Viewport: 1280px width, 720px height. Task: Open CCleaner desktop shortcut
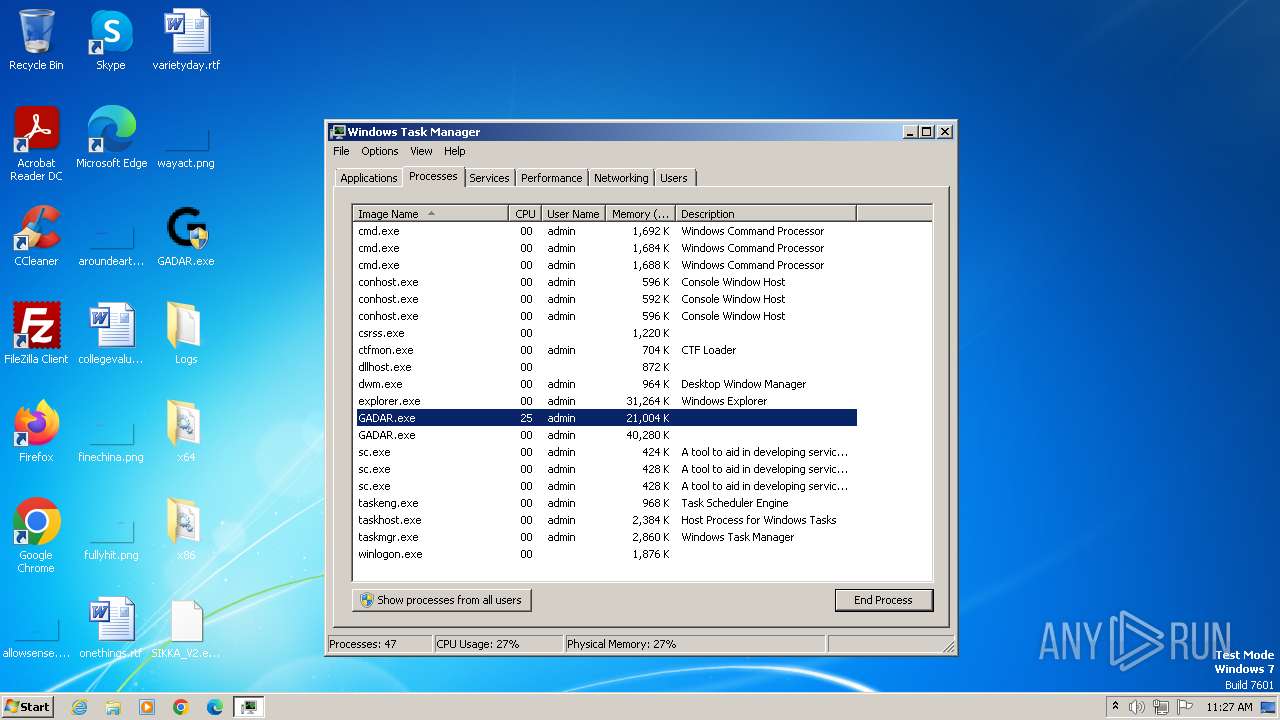36,236
